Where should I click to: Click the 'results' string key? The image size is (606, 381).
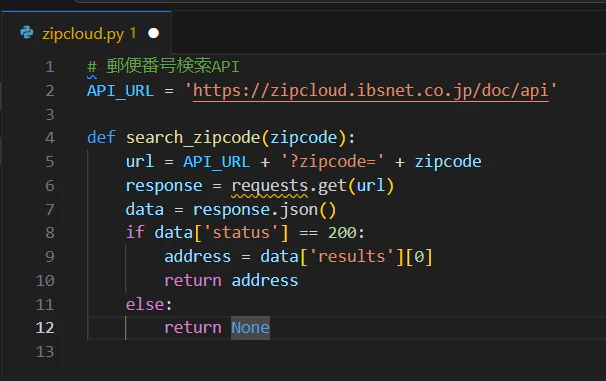(x=351, y=257)
